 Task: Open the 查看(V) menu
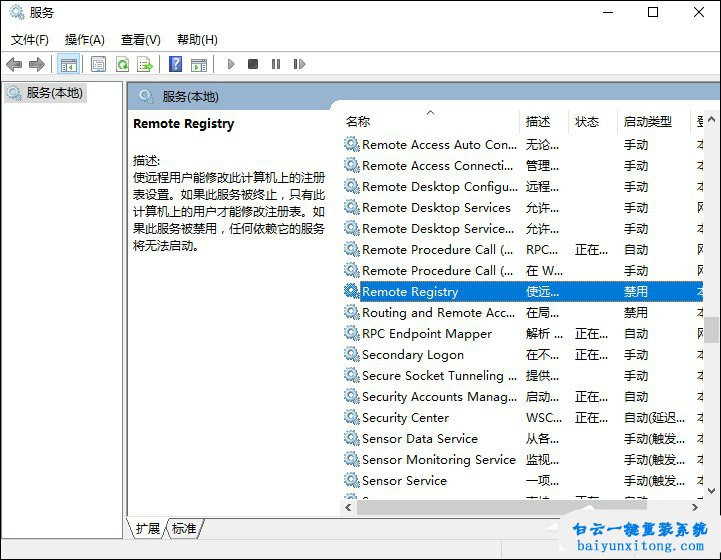click(x=141, y=40)
